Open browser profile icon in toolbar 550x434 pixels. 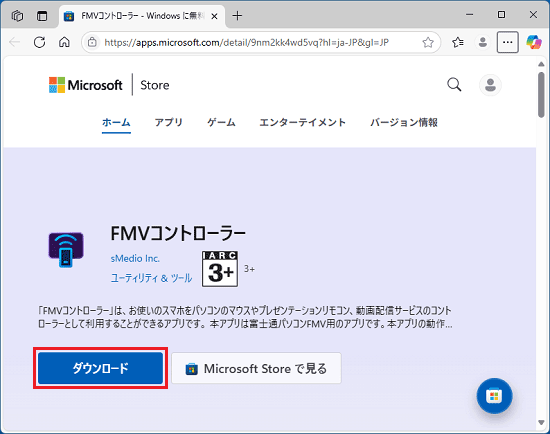click(483, 42)
